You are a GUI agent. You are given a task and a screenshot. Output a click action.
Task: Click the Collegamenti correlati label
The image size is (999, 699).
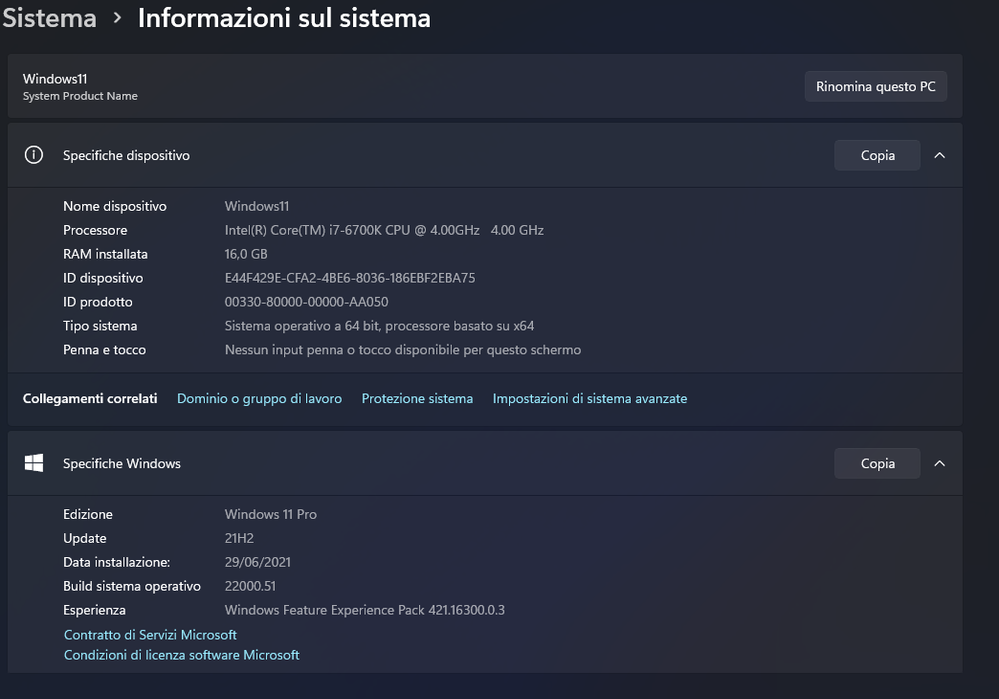(90, 398)
